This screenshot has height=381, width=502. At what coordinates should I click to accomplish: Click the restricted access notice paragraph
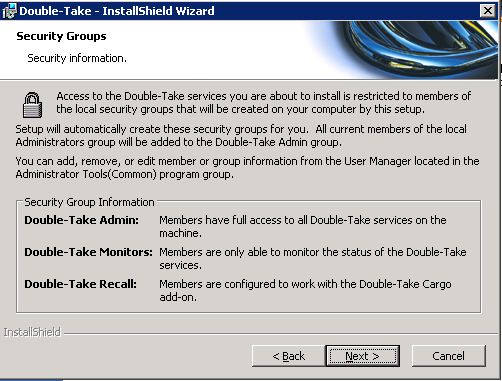click(x=263, y=103)
